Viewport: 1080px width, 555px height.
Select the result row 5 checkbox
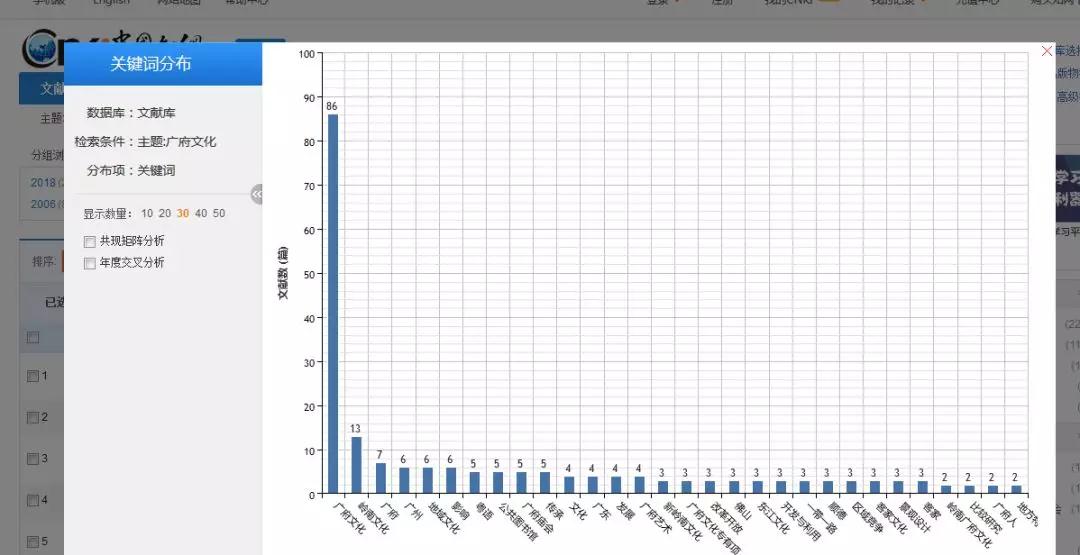pyautogui.click(x=33, y=542)
